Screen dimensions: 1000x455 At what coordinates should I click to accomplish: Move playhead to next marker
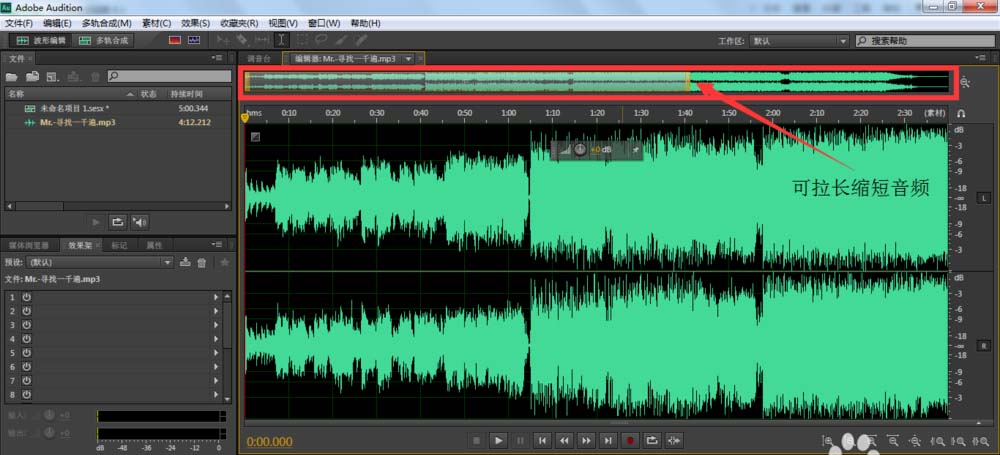[x=608, y=440]
